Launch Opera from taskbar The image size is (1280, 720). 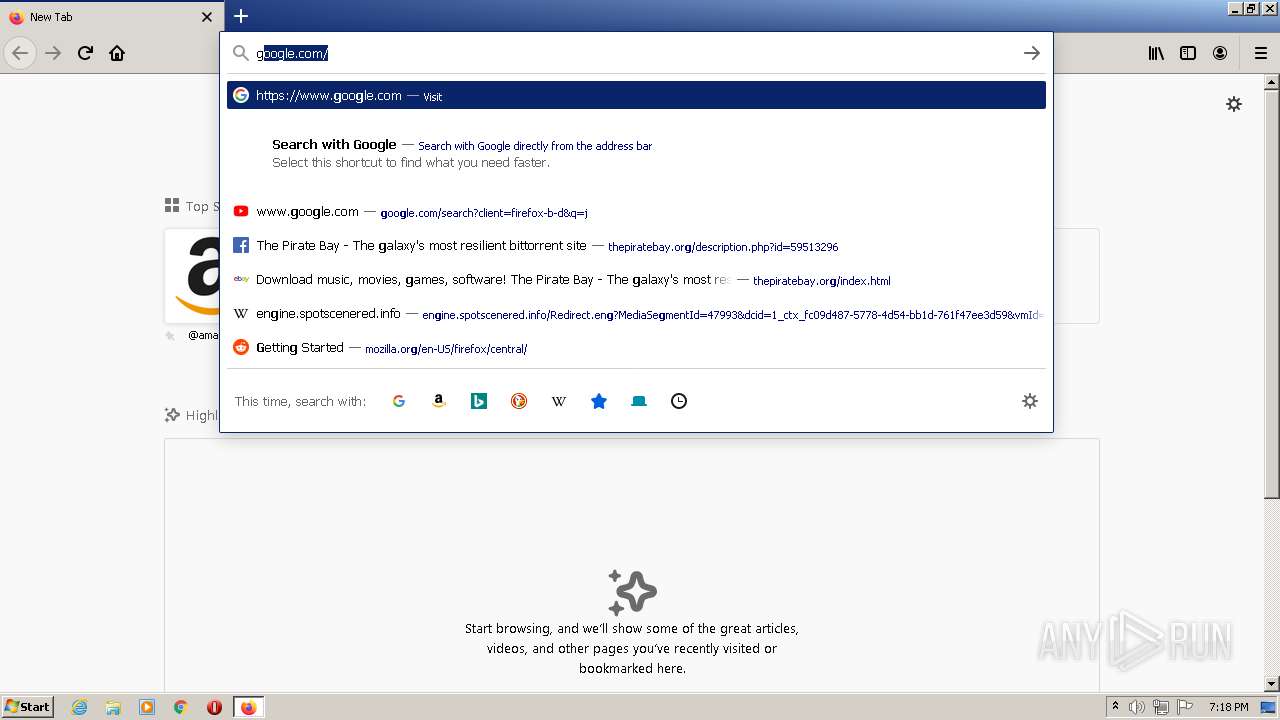214,707
